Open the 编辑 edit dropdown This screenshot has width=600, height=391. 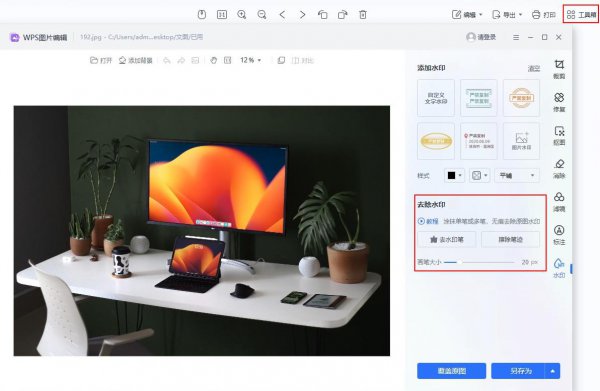tap(467, 15)
